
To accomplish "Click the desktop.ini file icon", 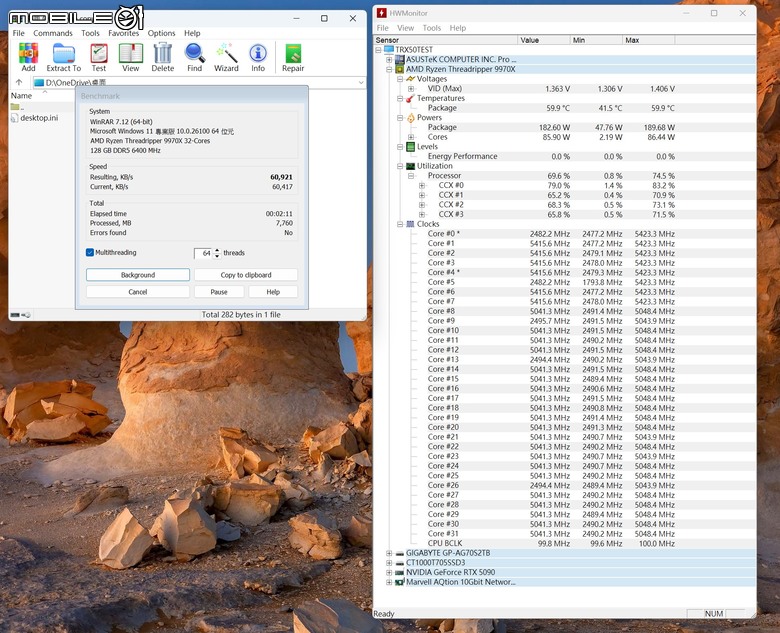I will (14, 118).
